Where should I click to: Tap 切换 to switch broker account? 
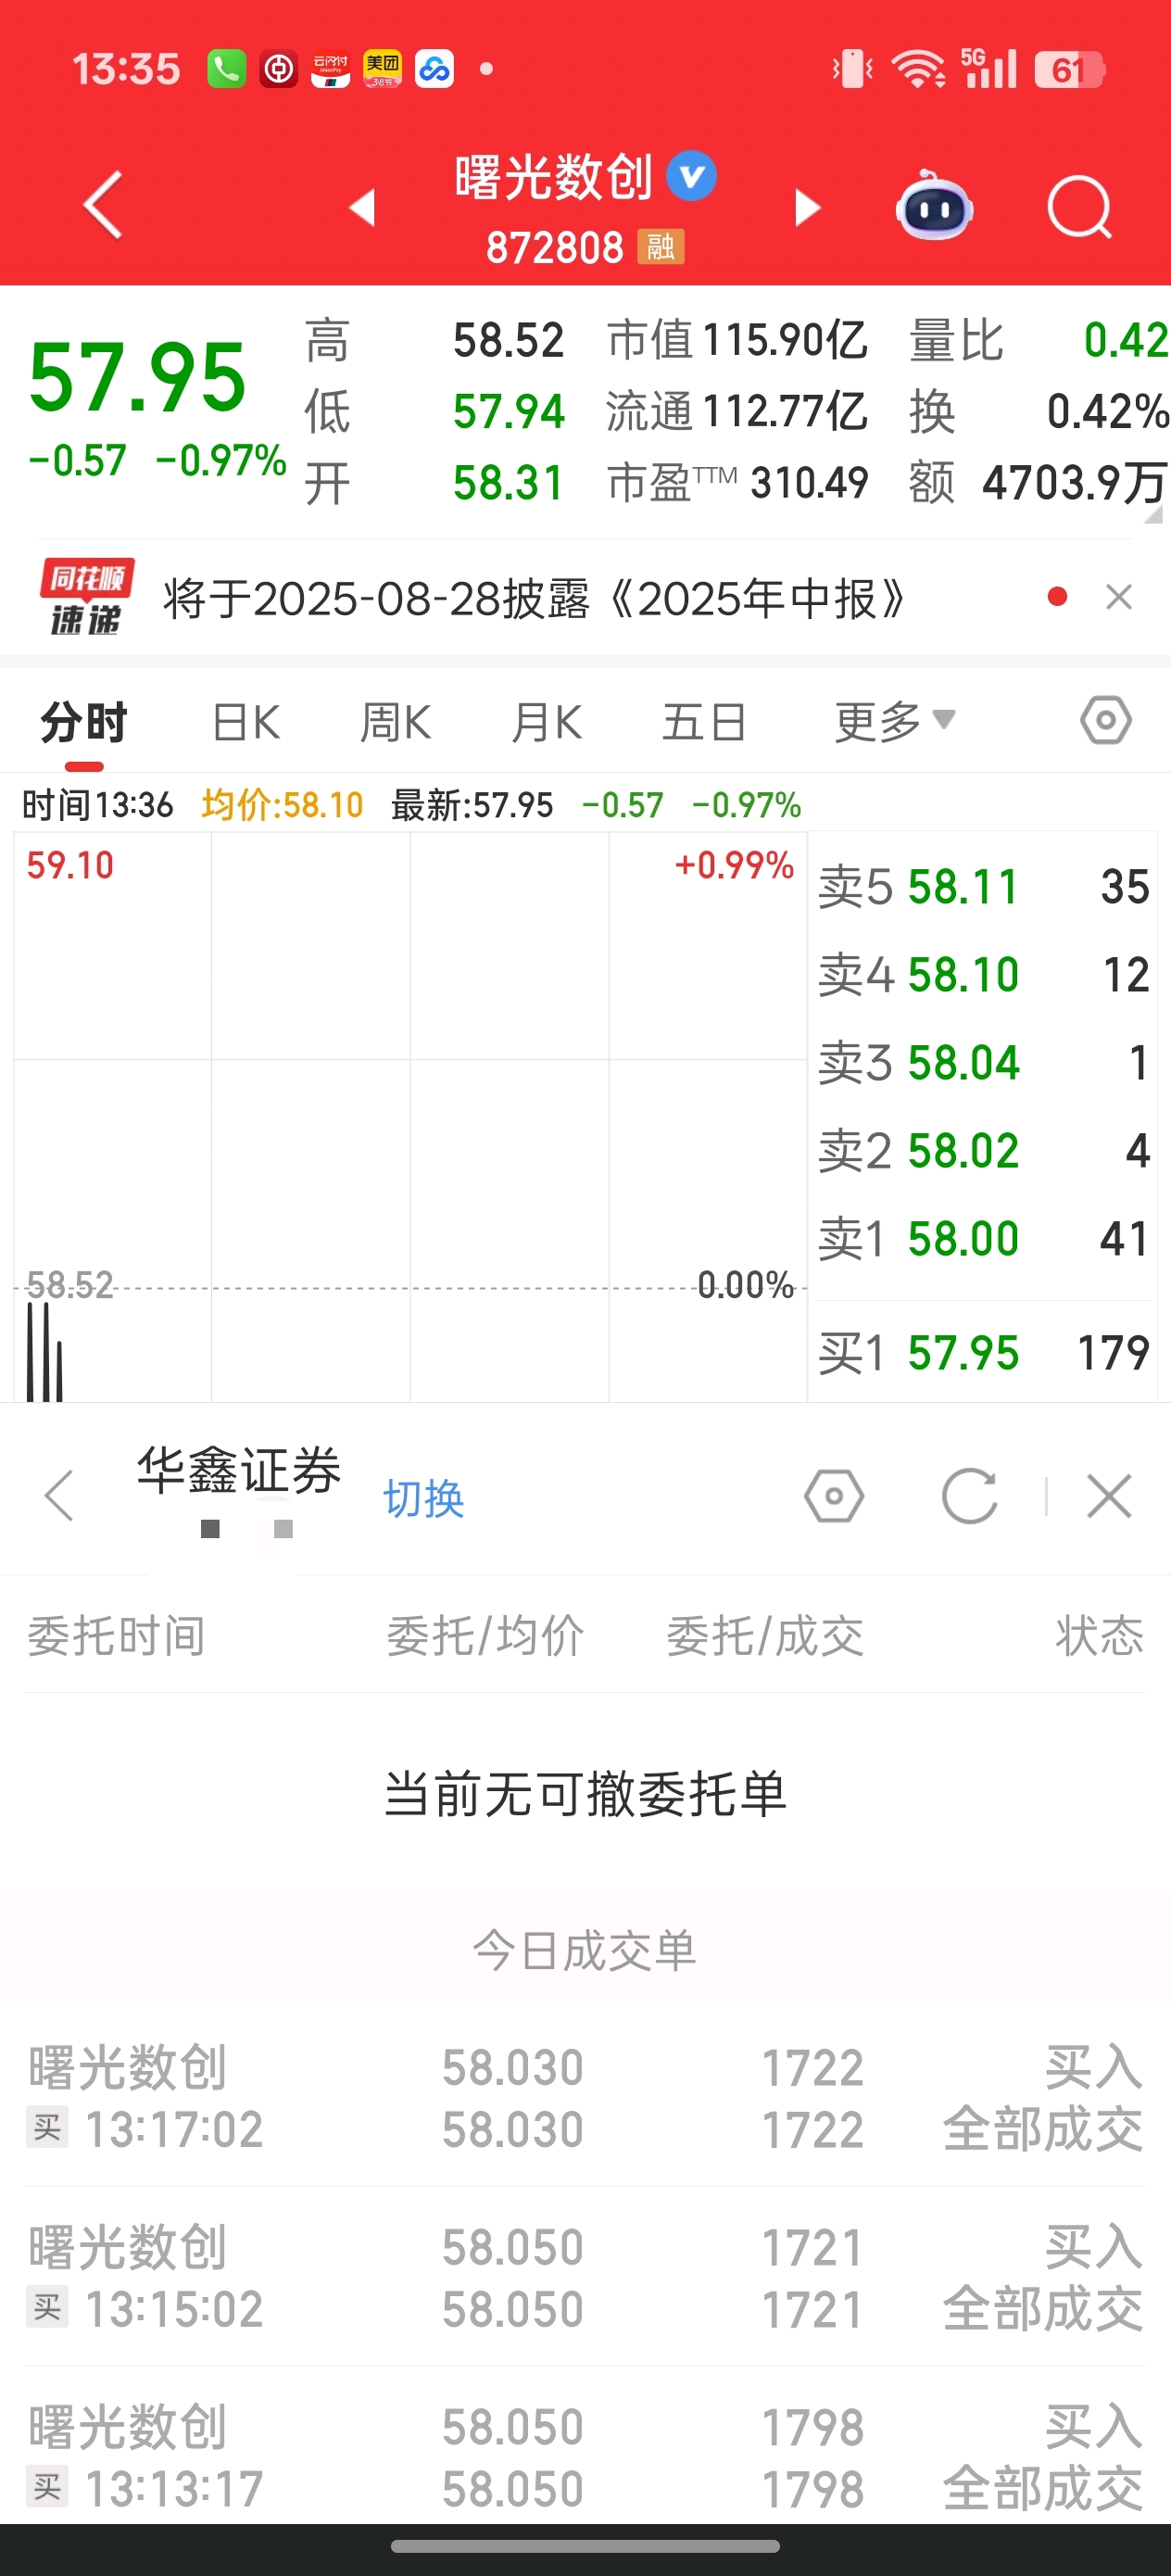click(x=424, y=1499)
